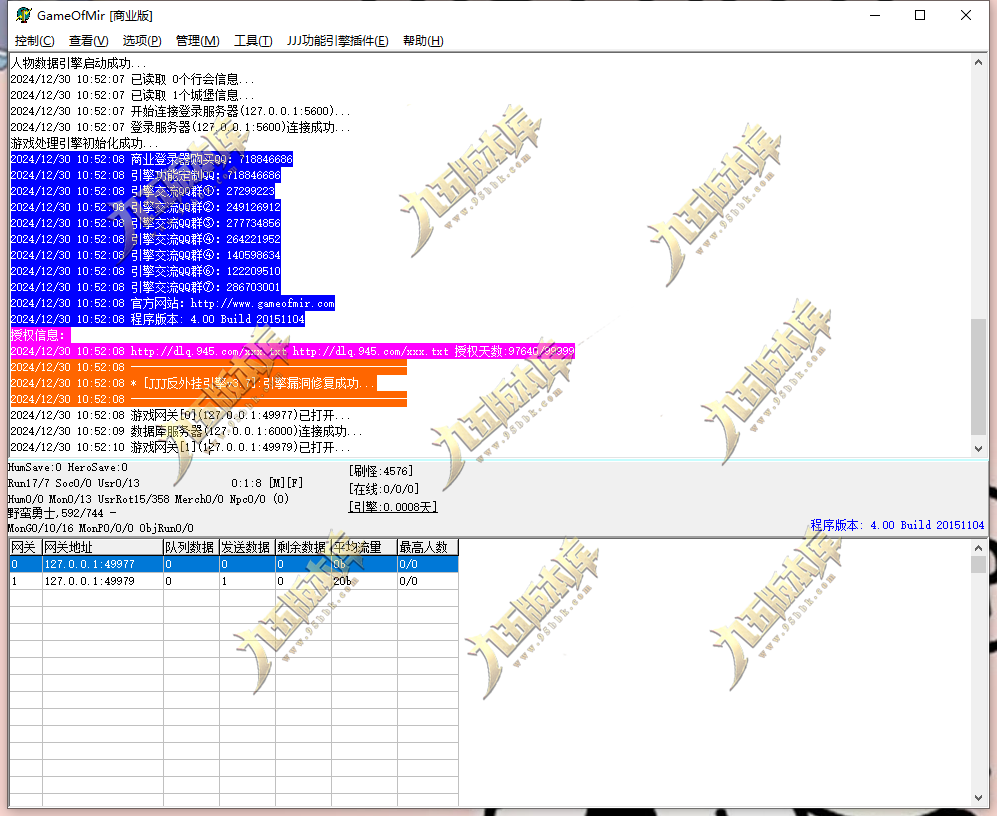Click the 授权信息 magenta log line

[40, 335]
